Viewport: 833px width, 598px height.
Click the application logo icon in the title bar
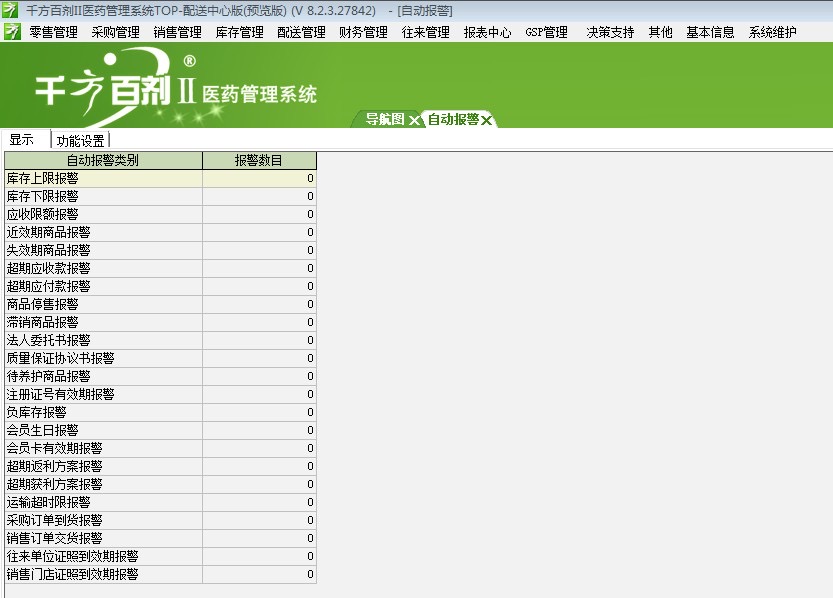coord(10,10)
